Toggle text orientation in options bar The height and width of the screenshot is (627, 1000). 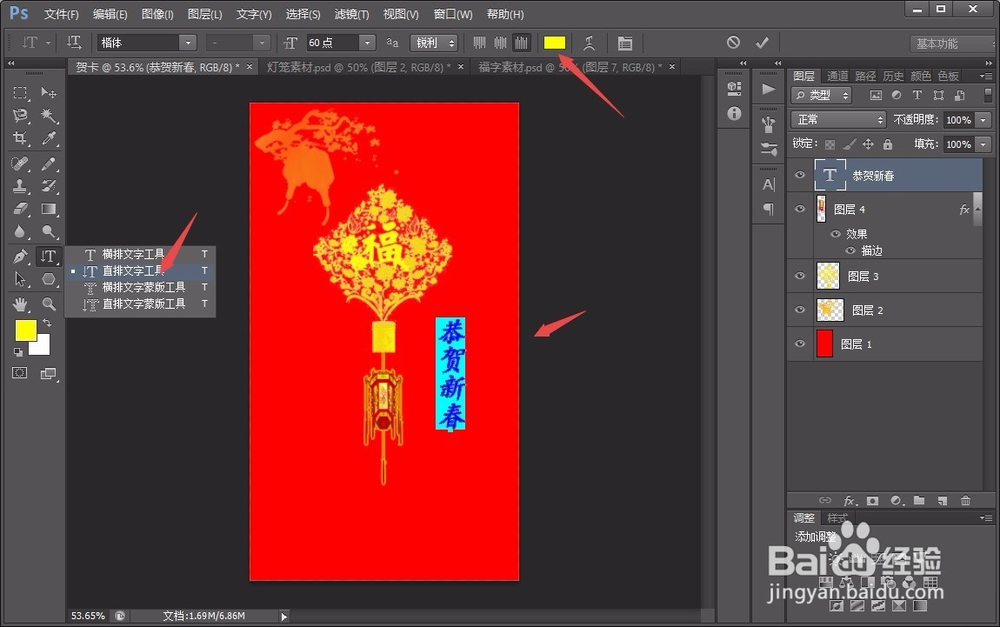tap(74, 42)
